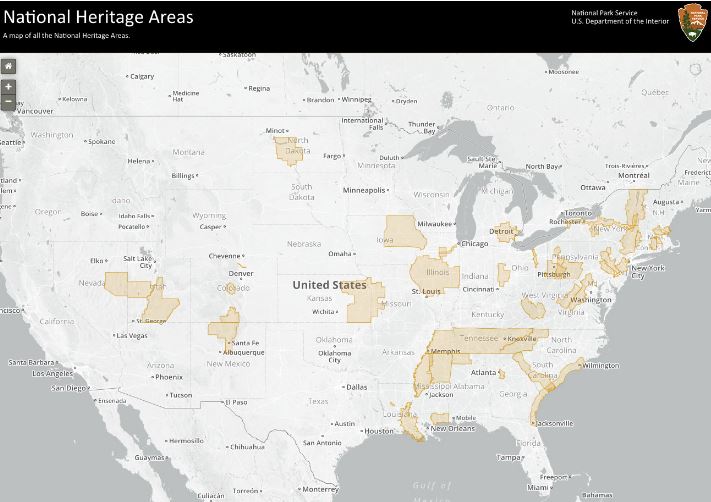Click the United States country label
The width and height of the screenshot is (711, 502).
pyautogui.click(x=329, y=285)
